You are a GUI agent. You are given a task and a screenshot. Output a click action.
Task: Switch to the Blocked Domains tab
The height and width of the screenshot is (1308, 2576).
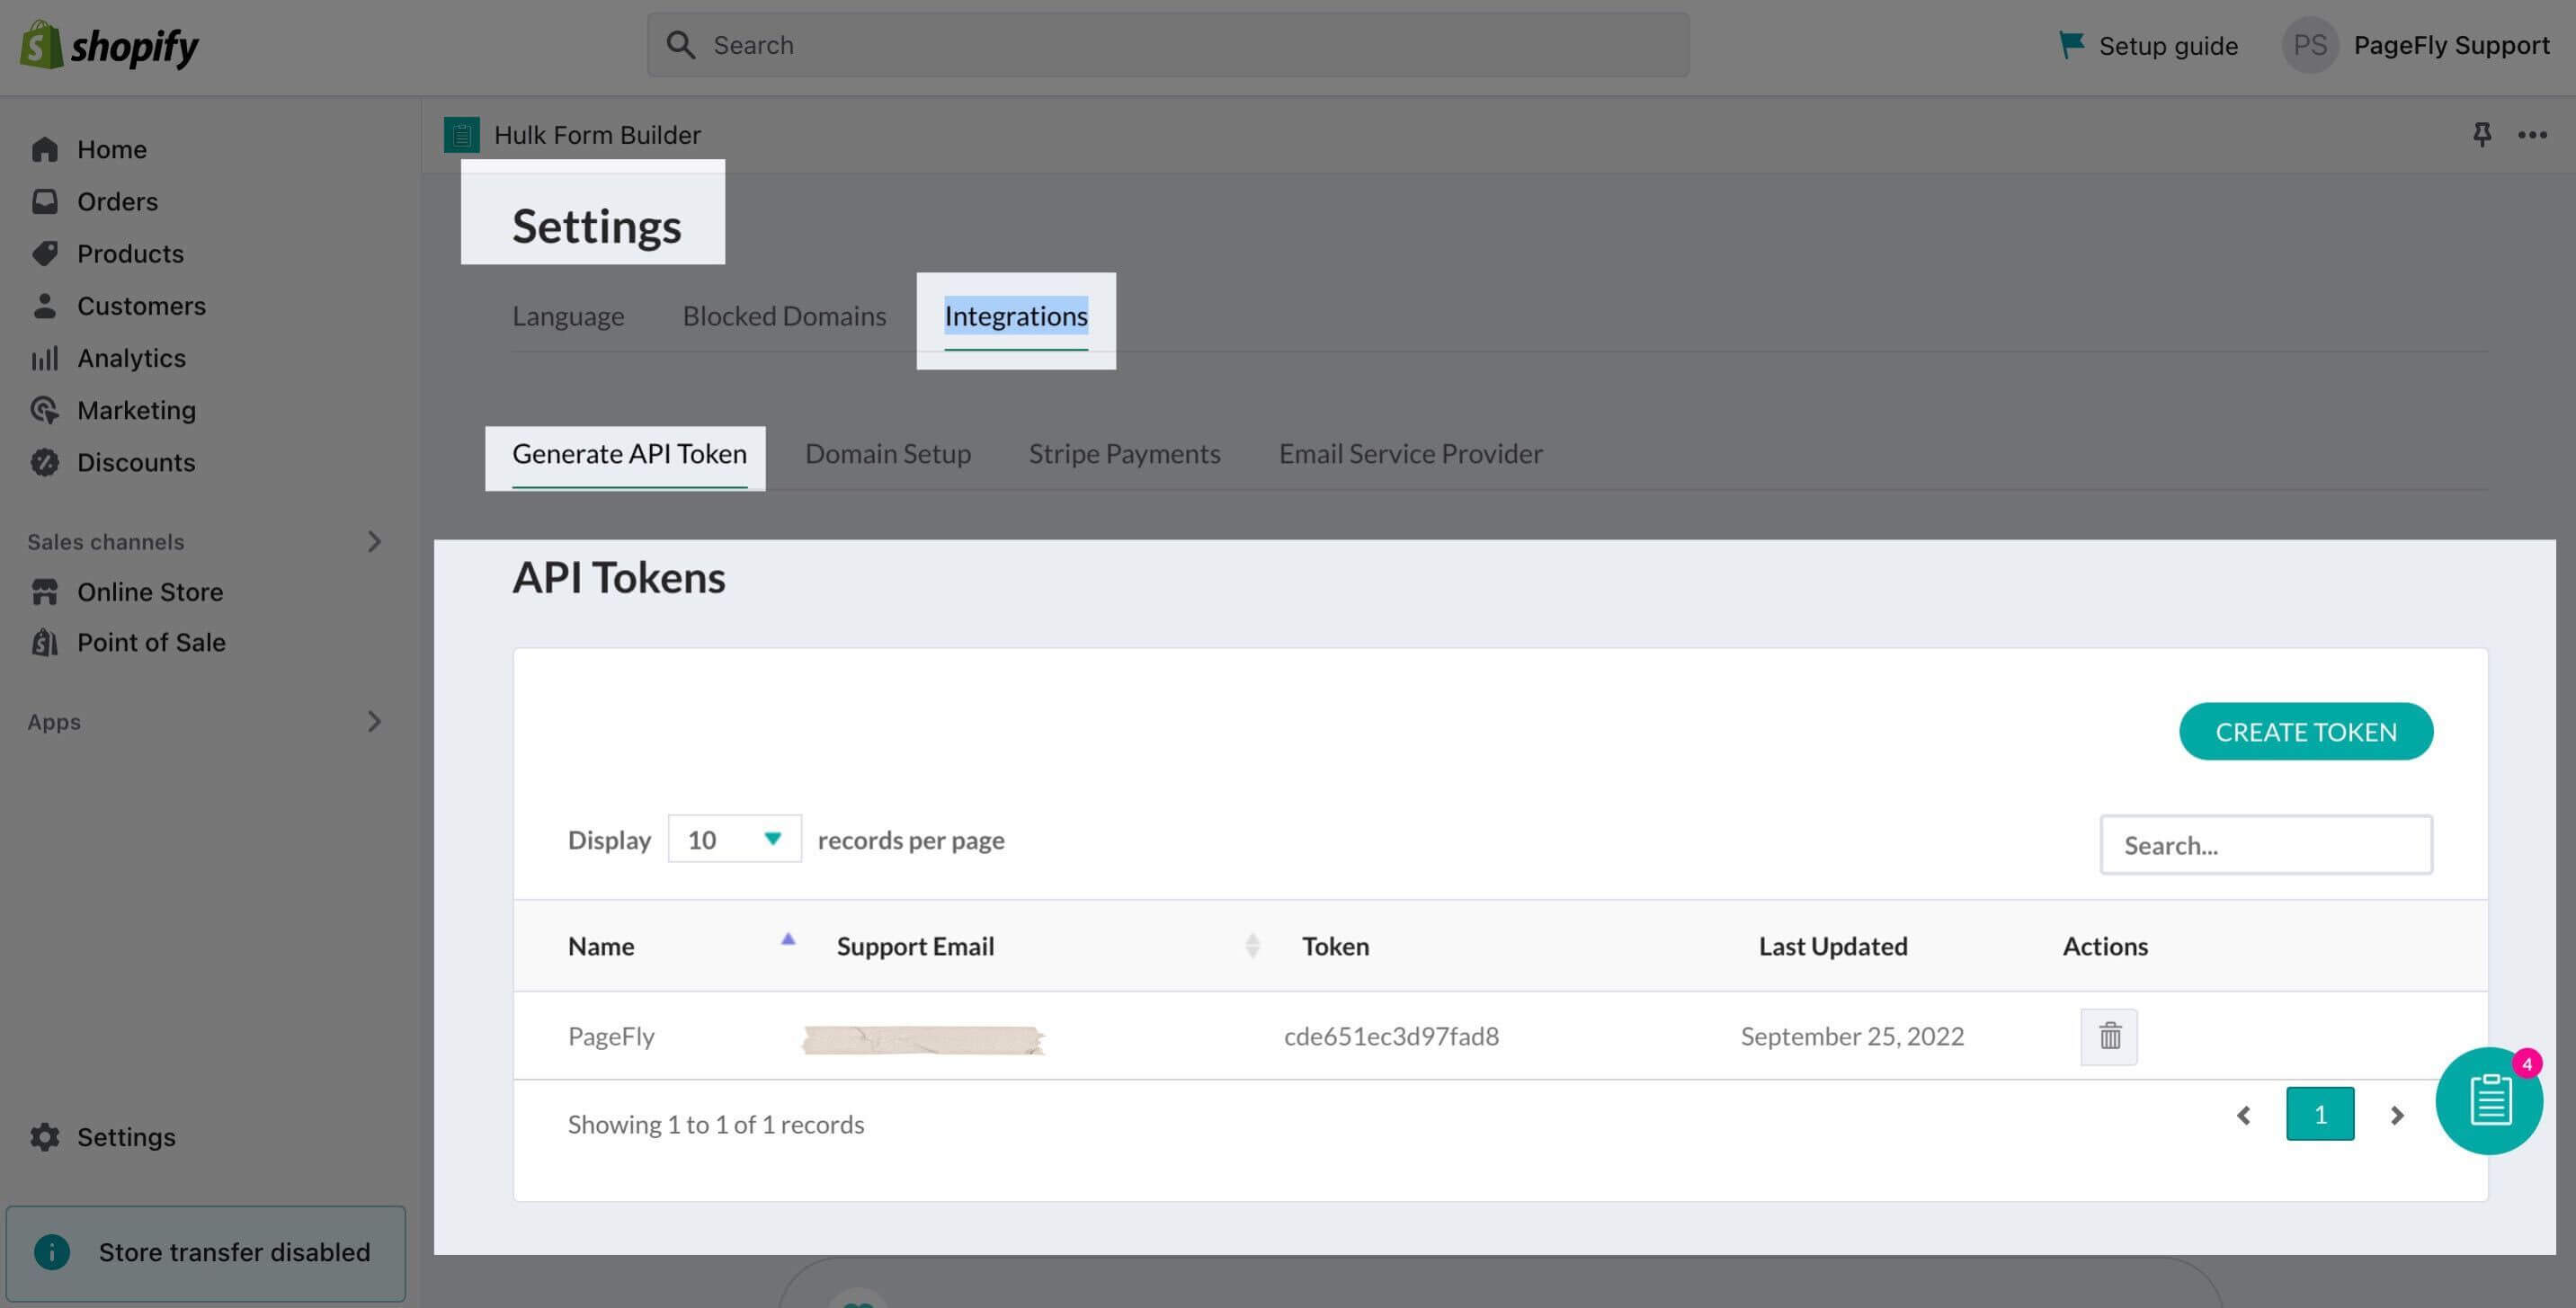784,316
